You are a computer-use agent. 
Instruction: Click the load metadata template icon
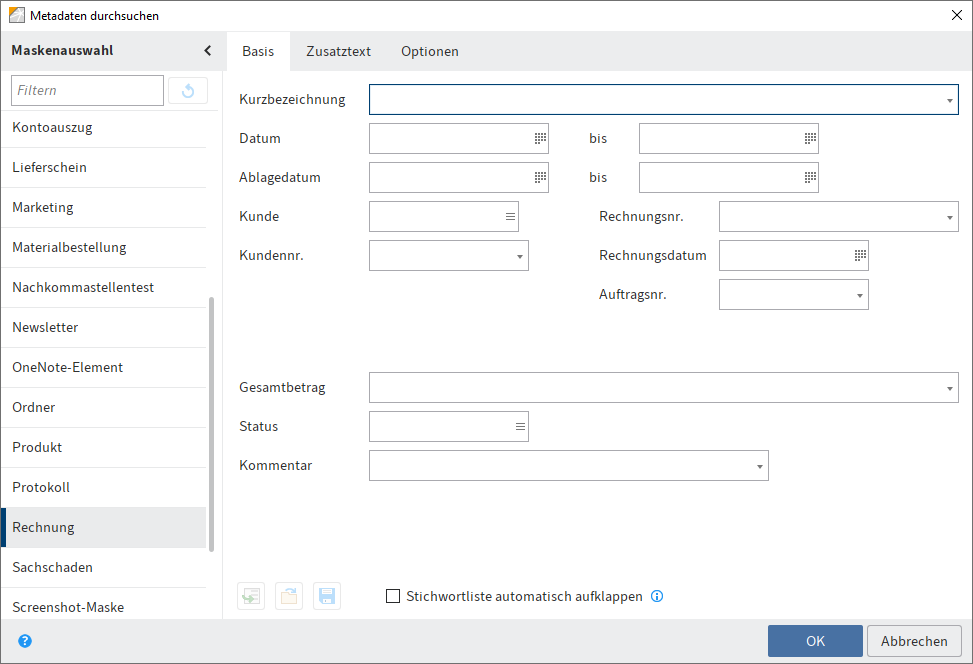(251, 596)
